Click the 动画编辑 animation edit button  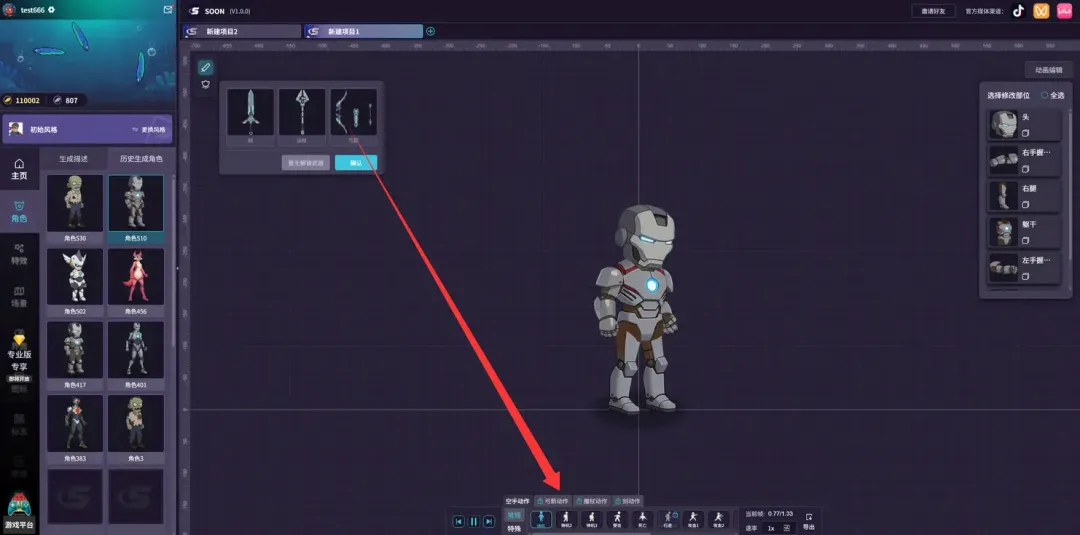click(x=1048, y=70)
